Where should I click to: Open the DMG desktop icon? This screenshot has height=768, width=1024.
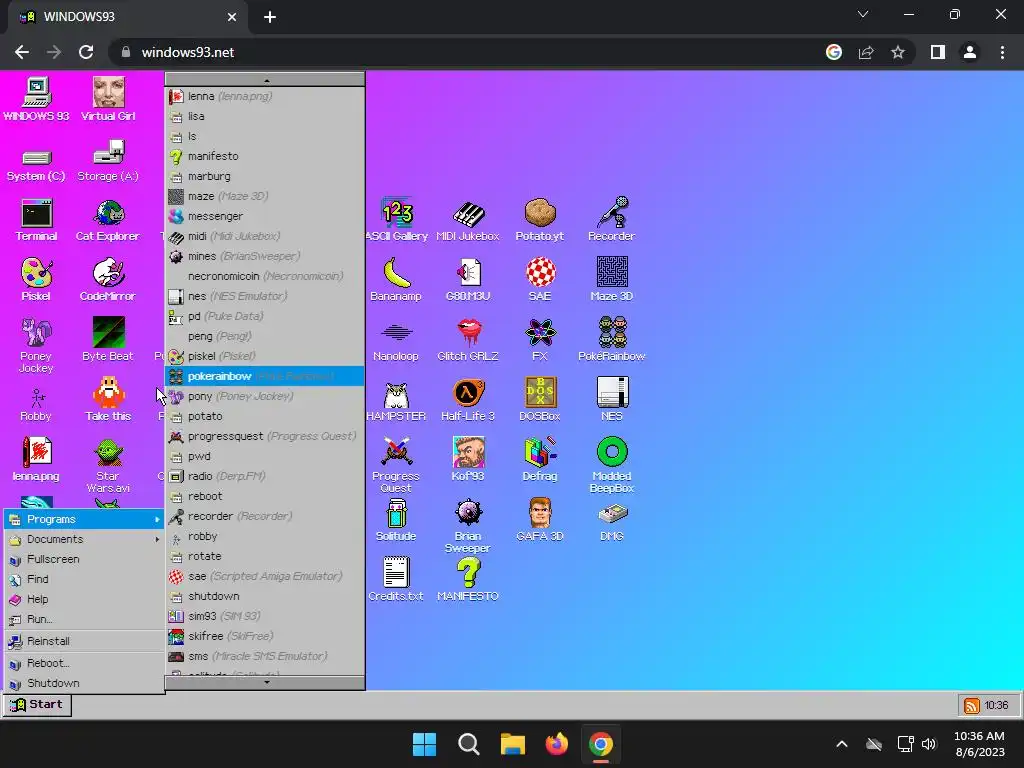pos(612,523)
